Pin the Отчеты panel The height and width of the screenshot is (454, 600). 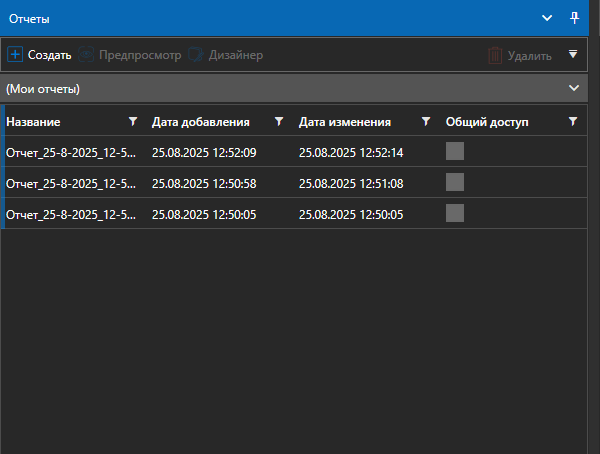tap(574, 18)
